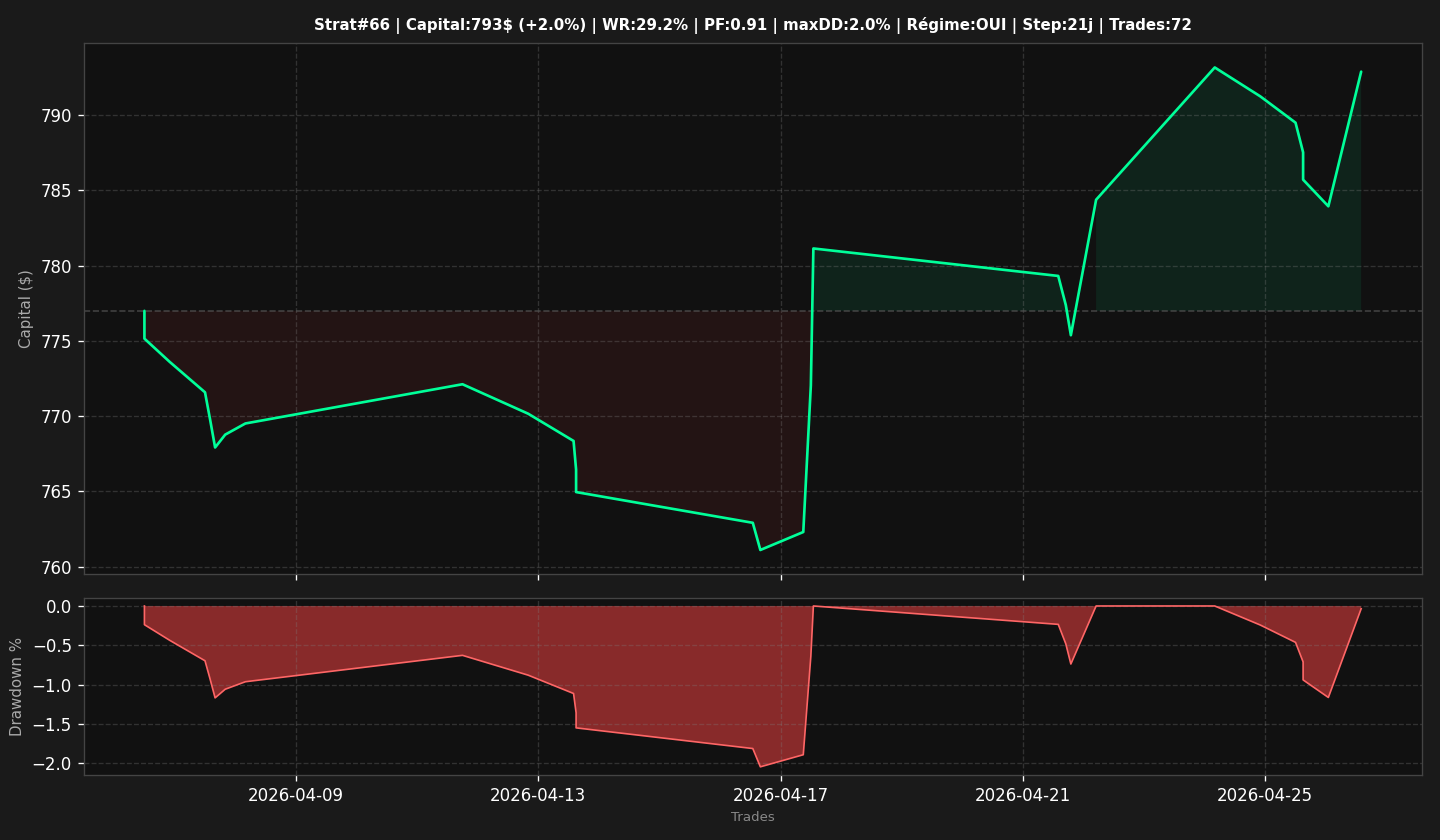The width and height of the screenshot is (1440, 840).
Task: Click the 775 tick on capital axis
Action: coord(58,342)
